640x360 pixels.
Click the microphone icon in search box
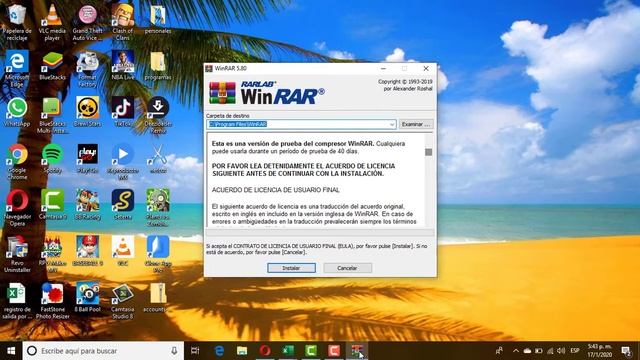(174, 351)
